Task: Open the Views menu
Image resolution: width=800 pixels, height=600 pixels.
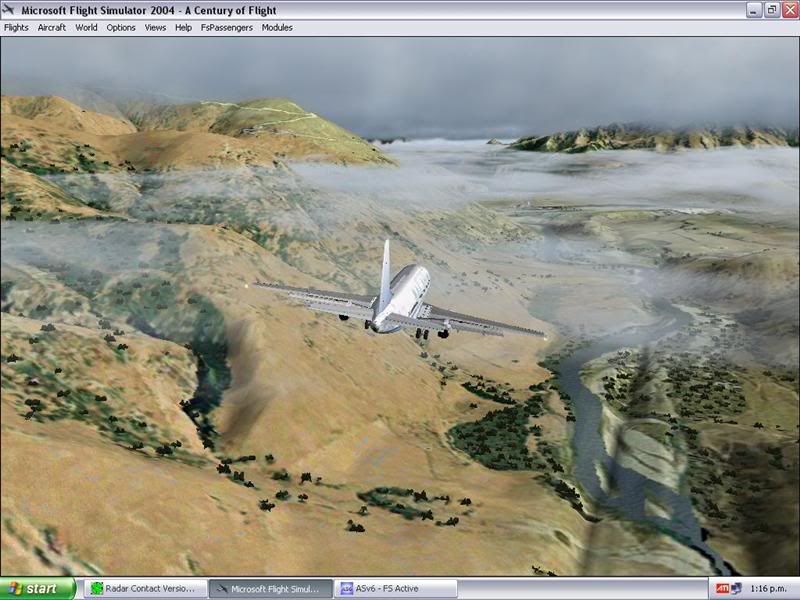Action: (155, 27)
